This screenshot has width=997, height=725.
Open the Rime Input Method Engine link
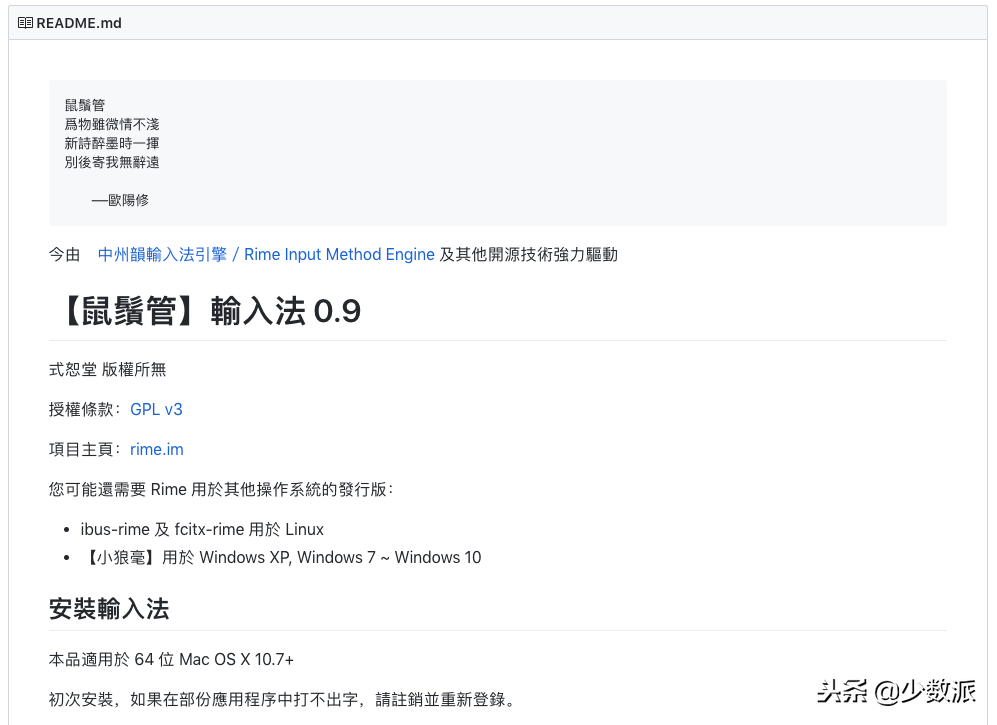(x=266, y=254)
